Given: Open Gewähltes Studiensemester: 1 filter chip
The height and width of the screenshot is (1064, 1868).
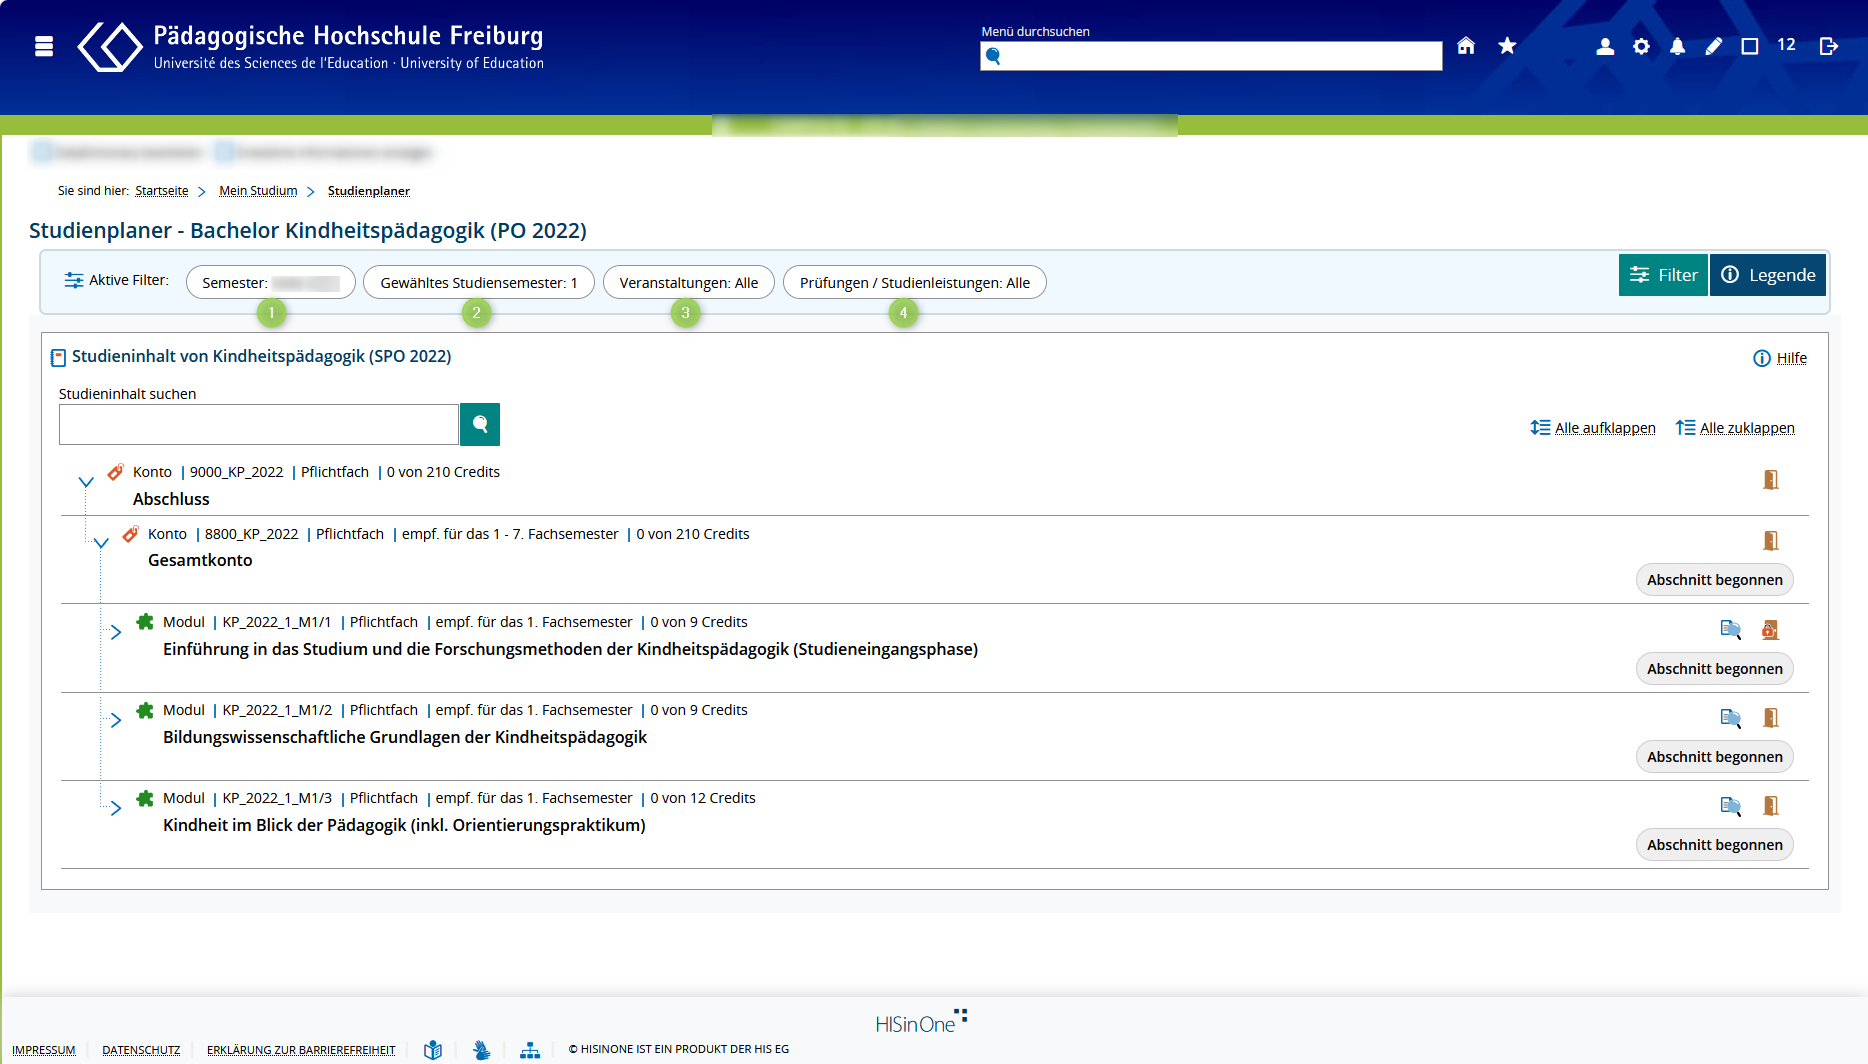Looking at the screenshot, I should (x=479, y=283).
